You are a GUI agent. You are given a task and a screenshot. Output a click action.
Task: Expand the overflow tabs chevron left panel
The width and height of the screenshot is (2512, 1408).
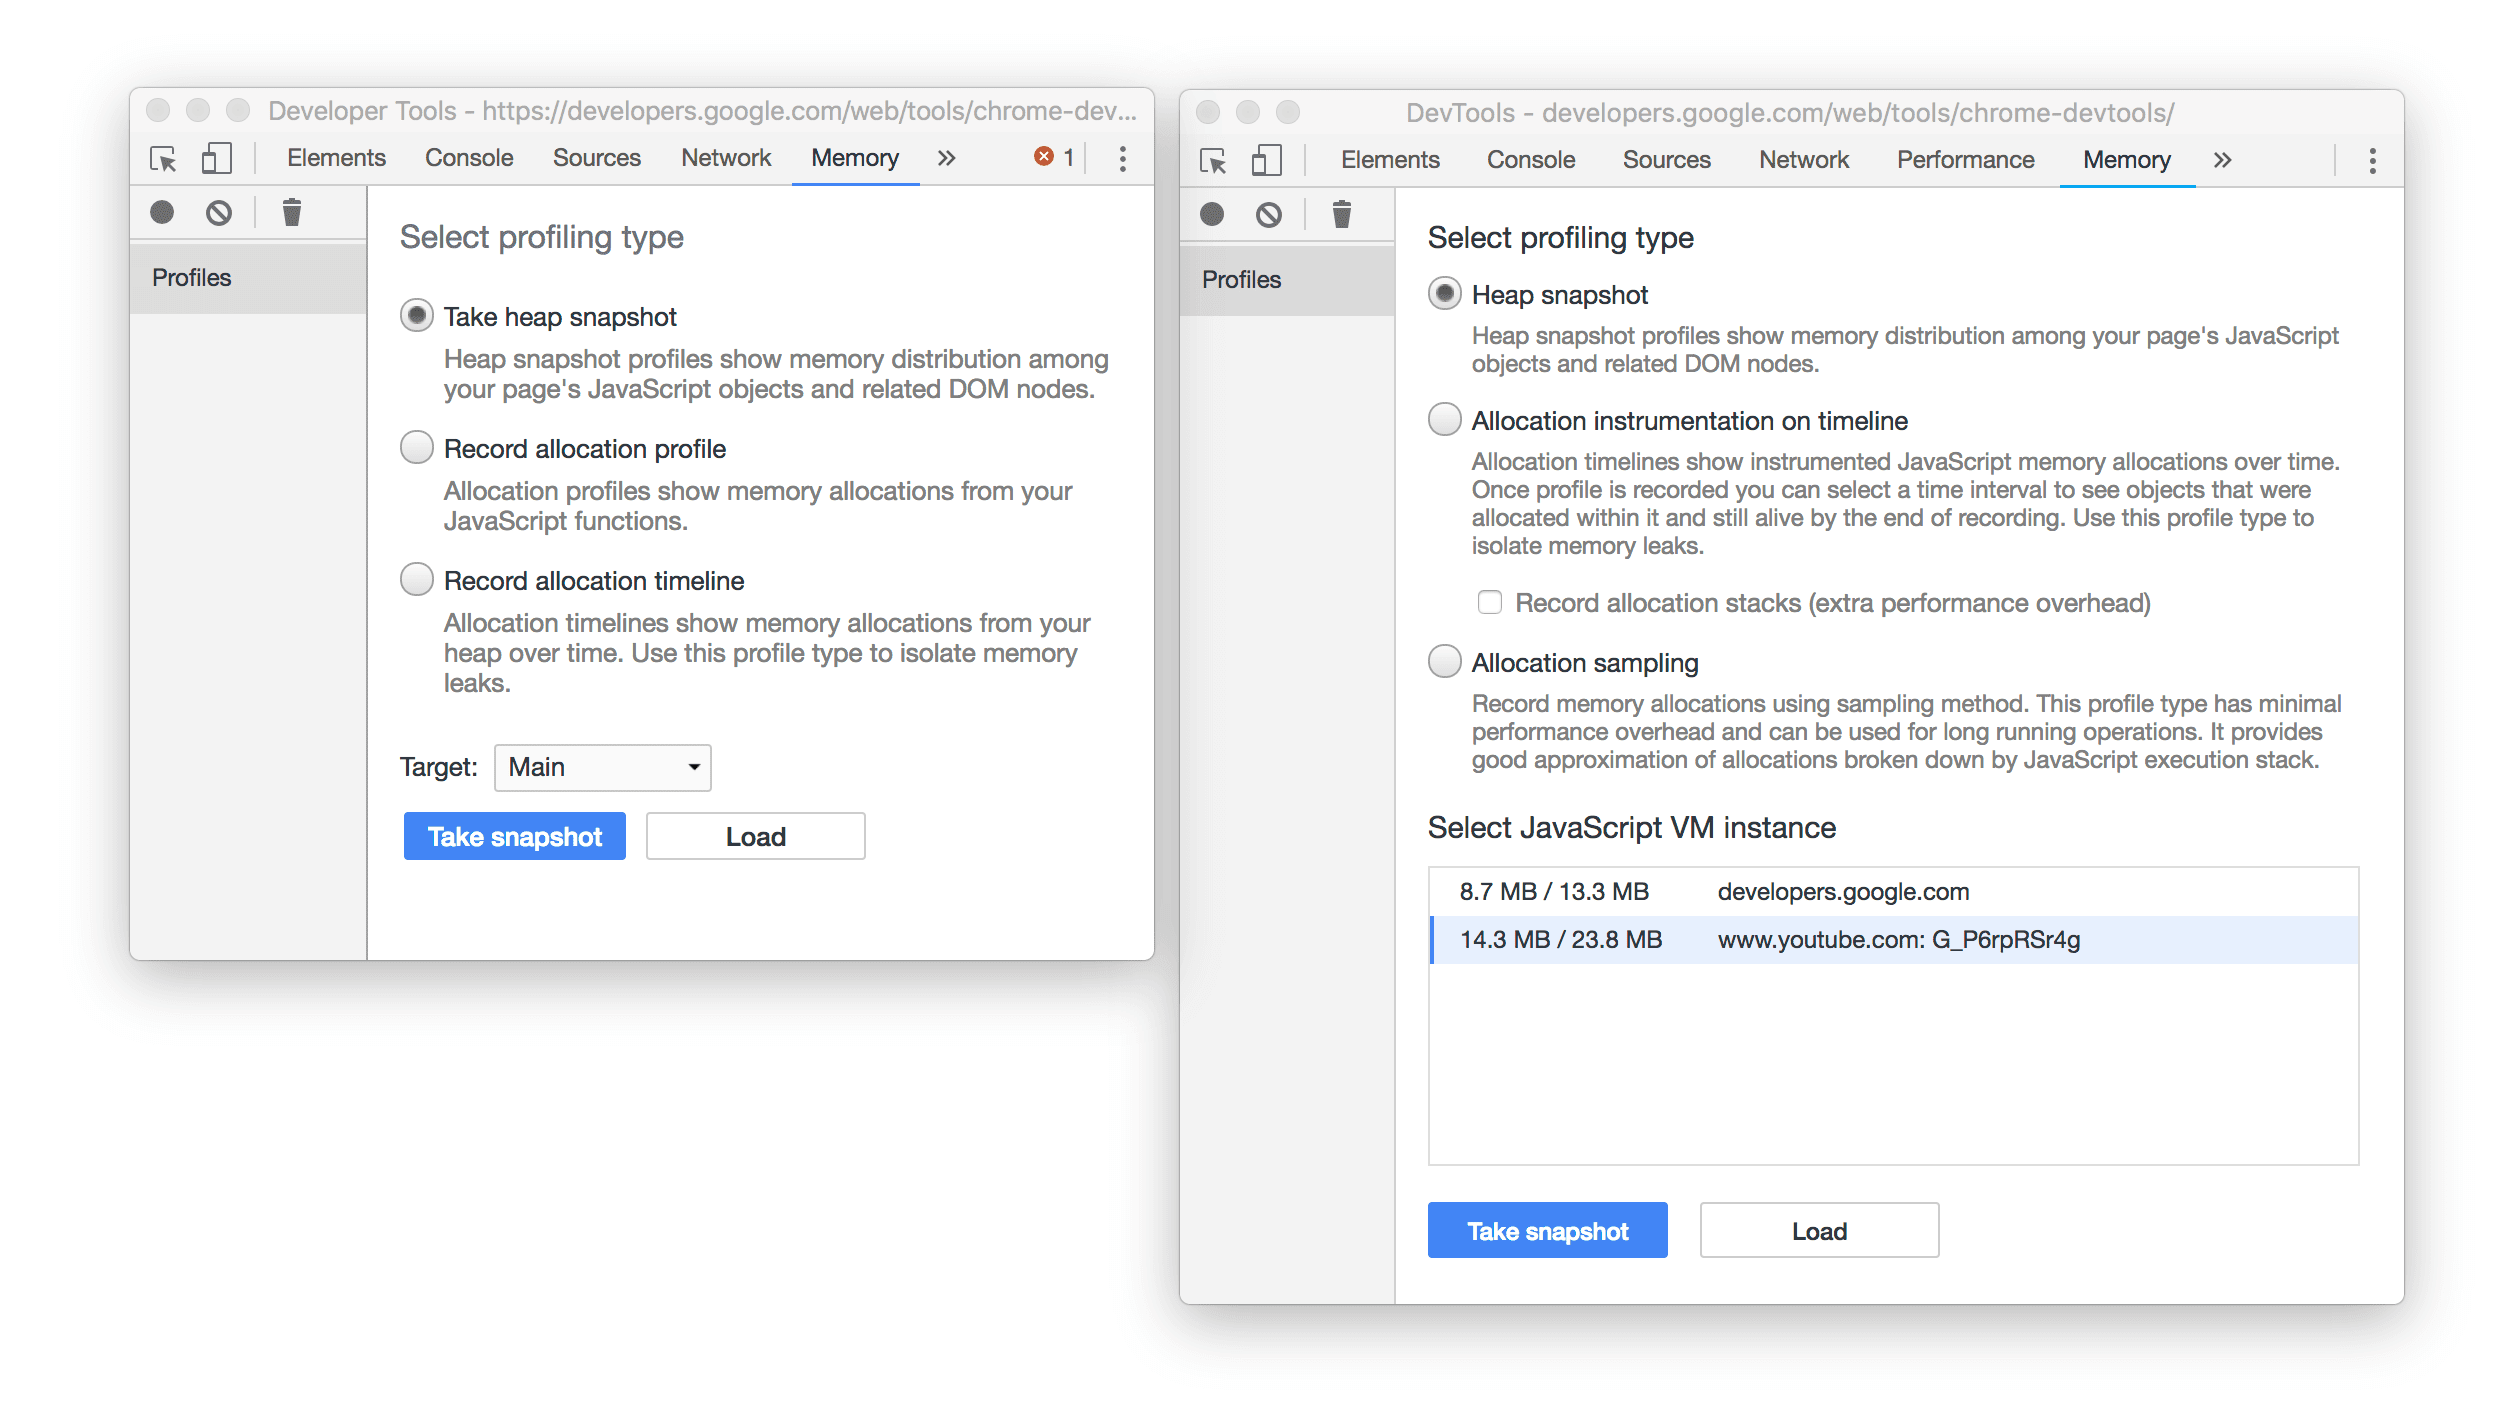(x=947, y=157)
